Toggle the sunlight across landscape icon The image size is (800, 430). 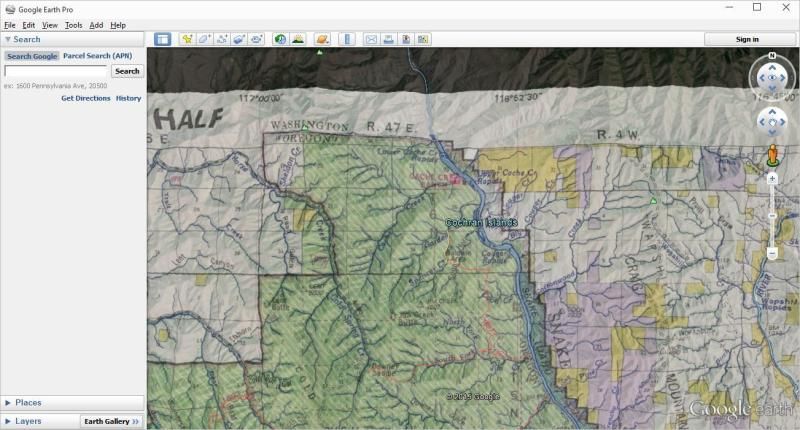pyautogui.click(x=297, y=39)
